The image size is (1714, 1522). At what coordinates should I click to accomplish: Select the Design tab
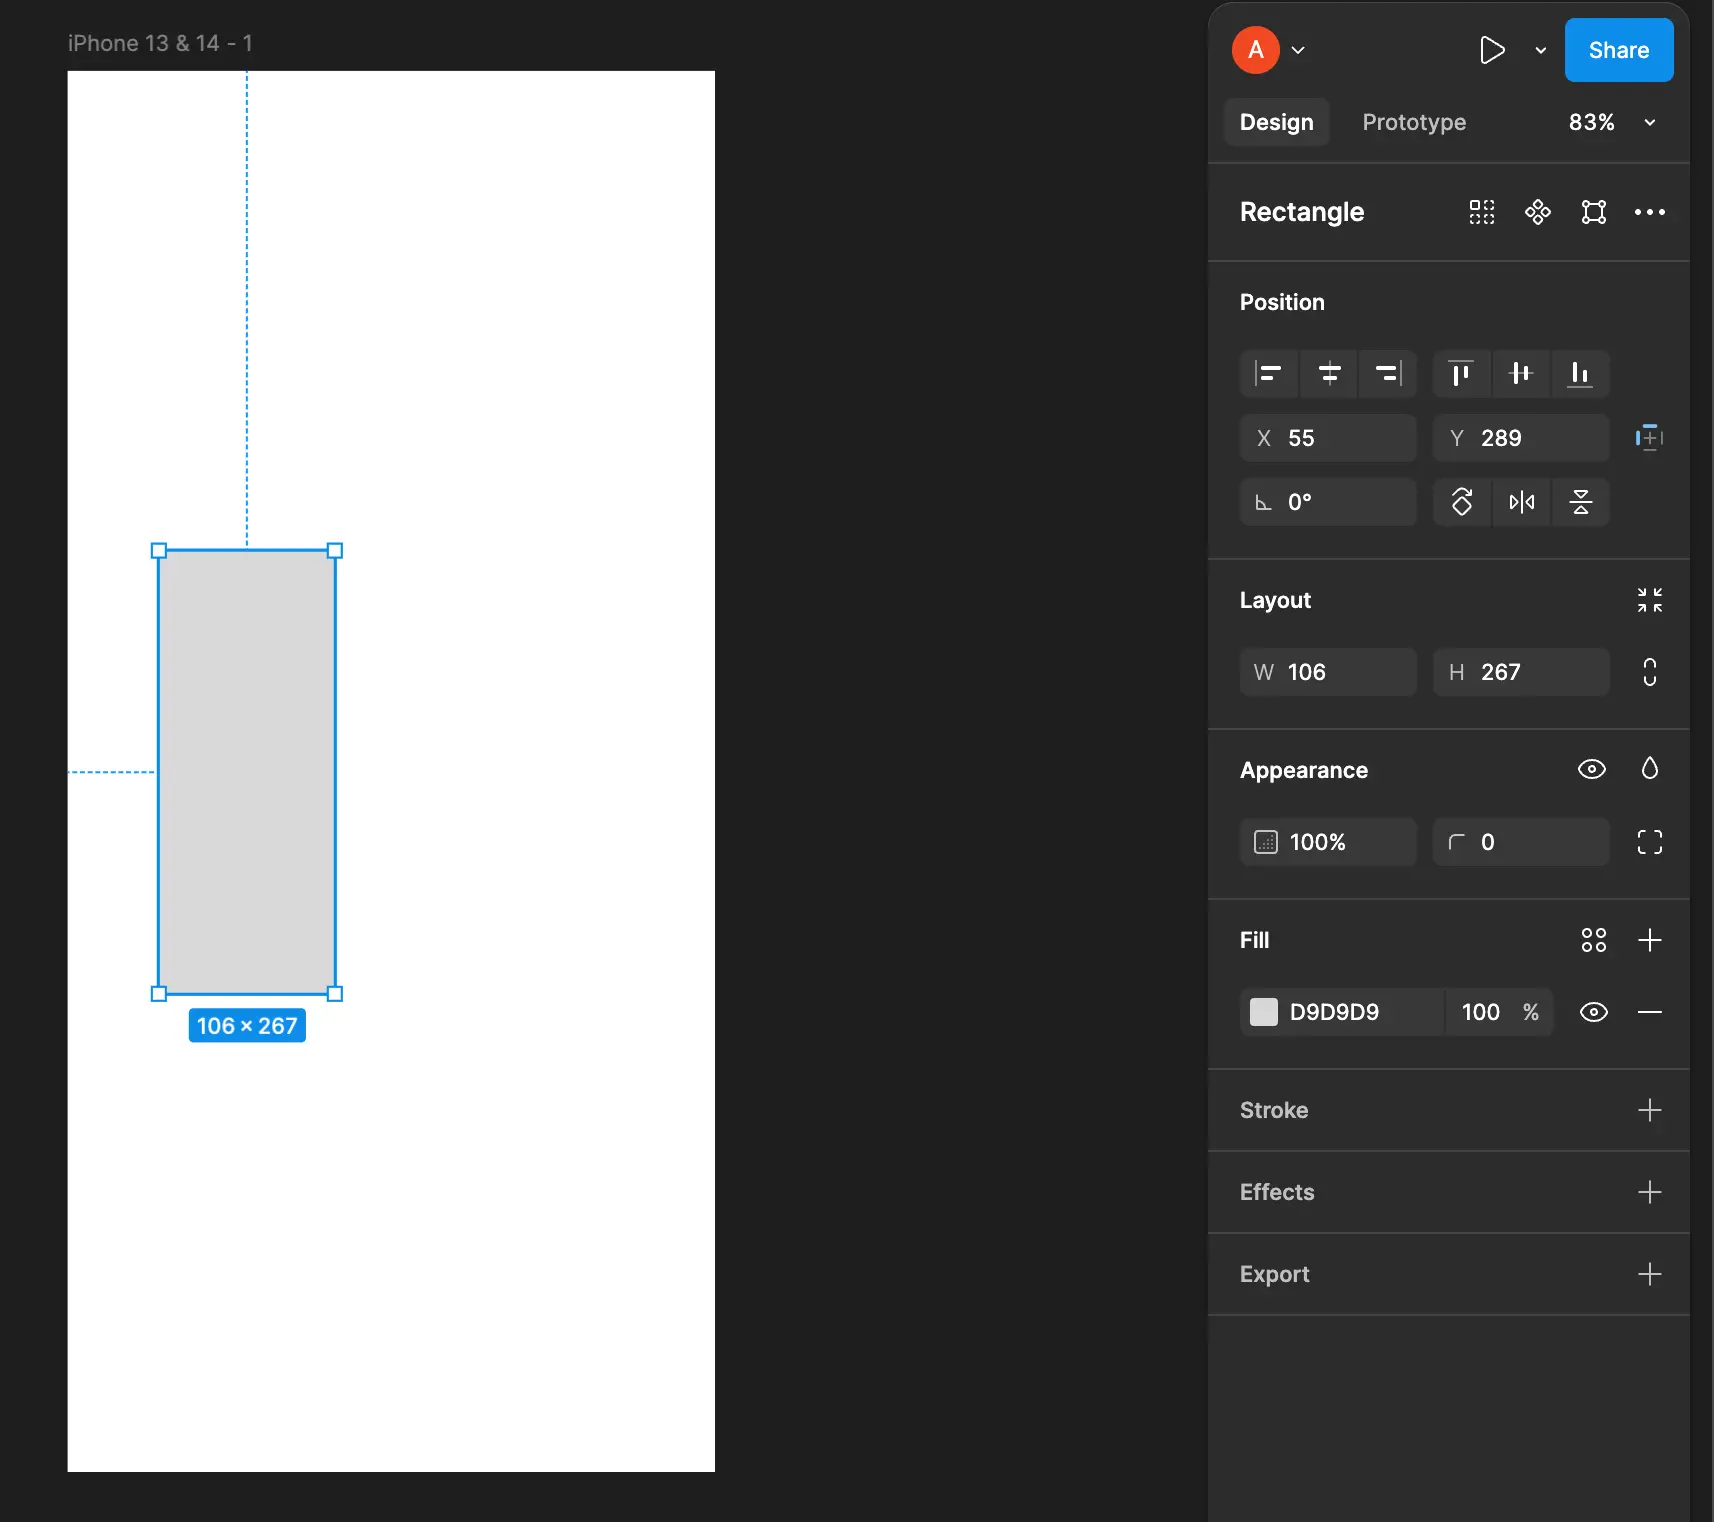1276,122
